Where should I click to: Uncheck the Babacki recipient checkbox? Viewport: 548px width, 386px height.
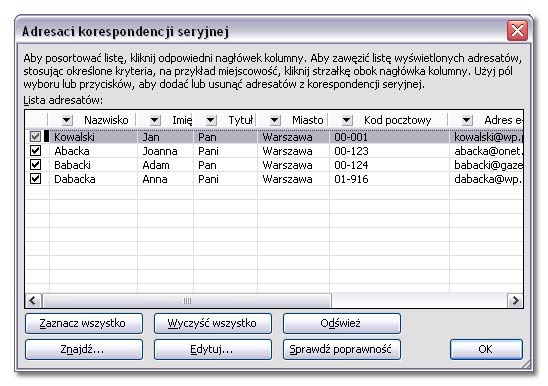[x=35, y=165]
